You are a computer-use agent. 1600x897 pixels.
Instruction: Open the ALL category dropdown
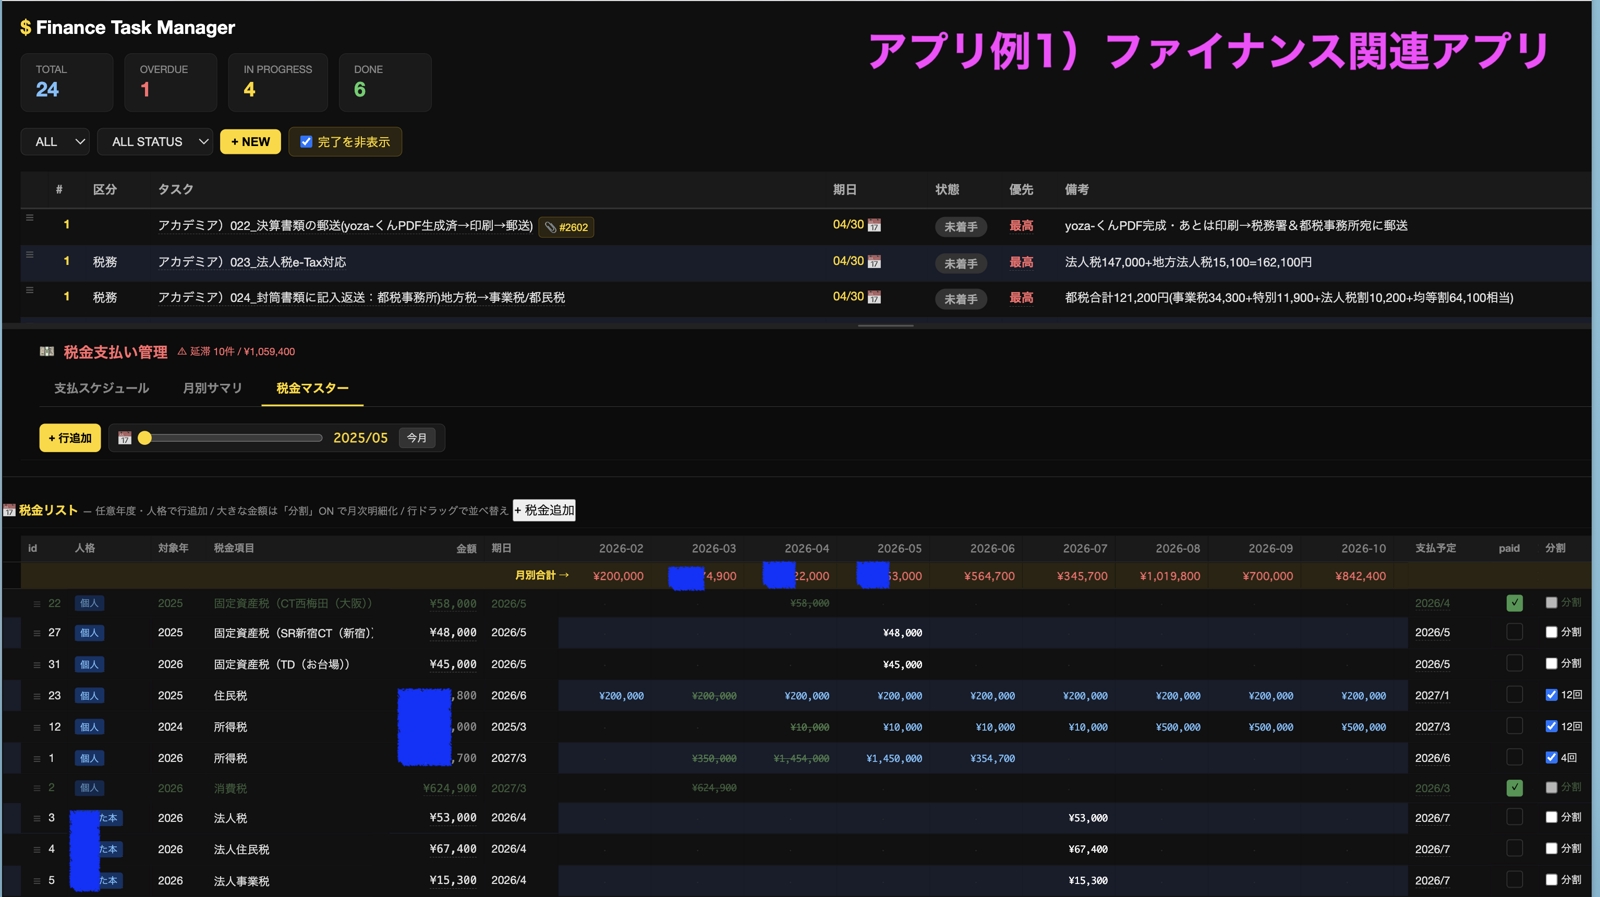click(56, 142)
